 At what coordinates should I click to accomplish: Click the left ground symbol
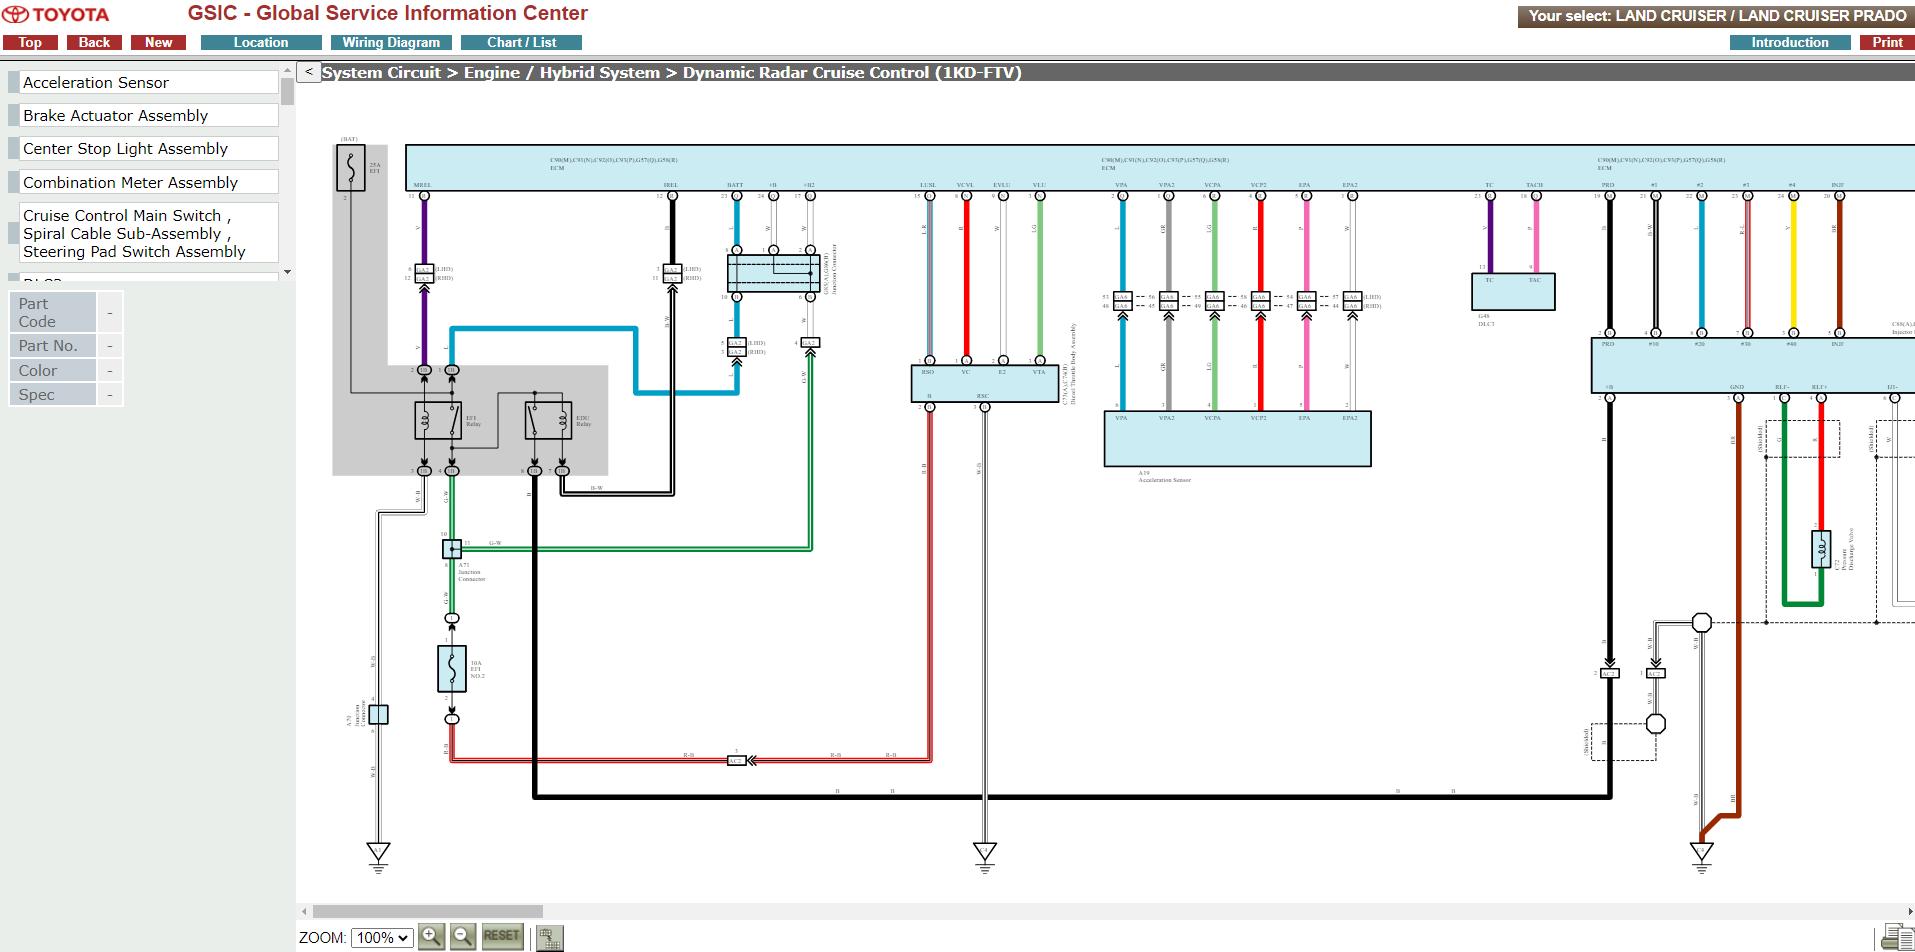point(378,857)
